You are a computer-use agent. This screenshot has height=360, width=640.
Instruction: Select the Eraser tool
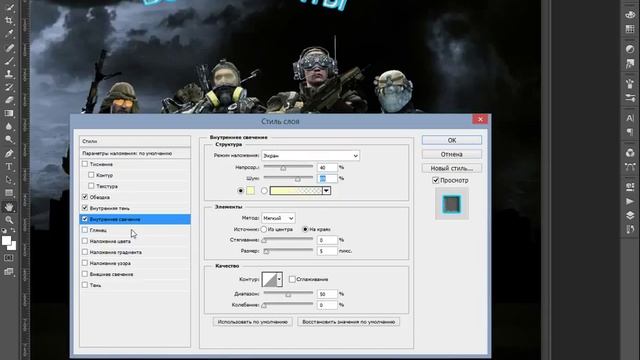(9, 100)
